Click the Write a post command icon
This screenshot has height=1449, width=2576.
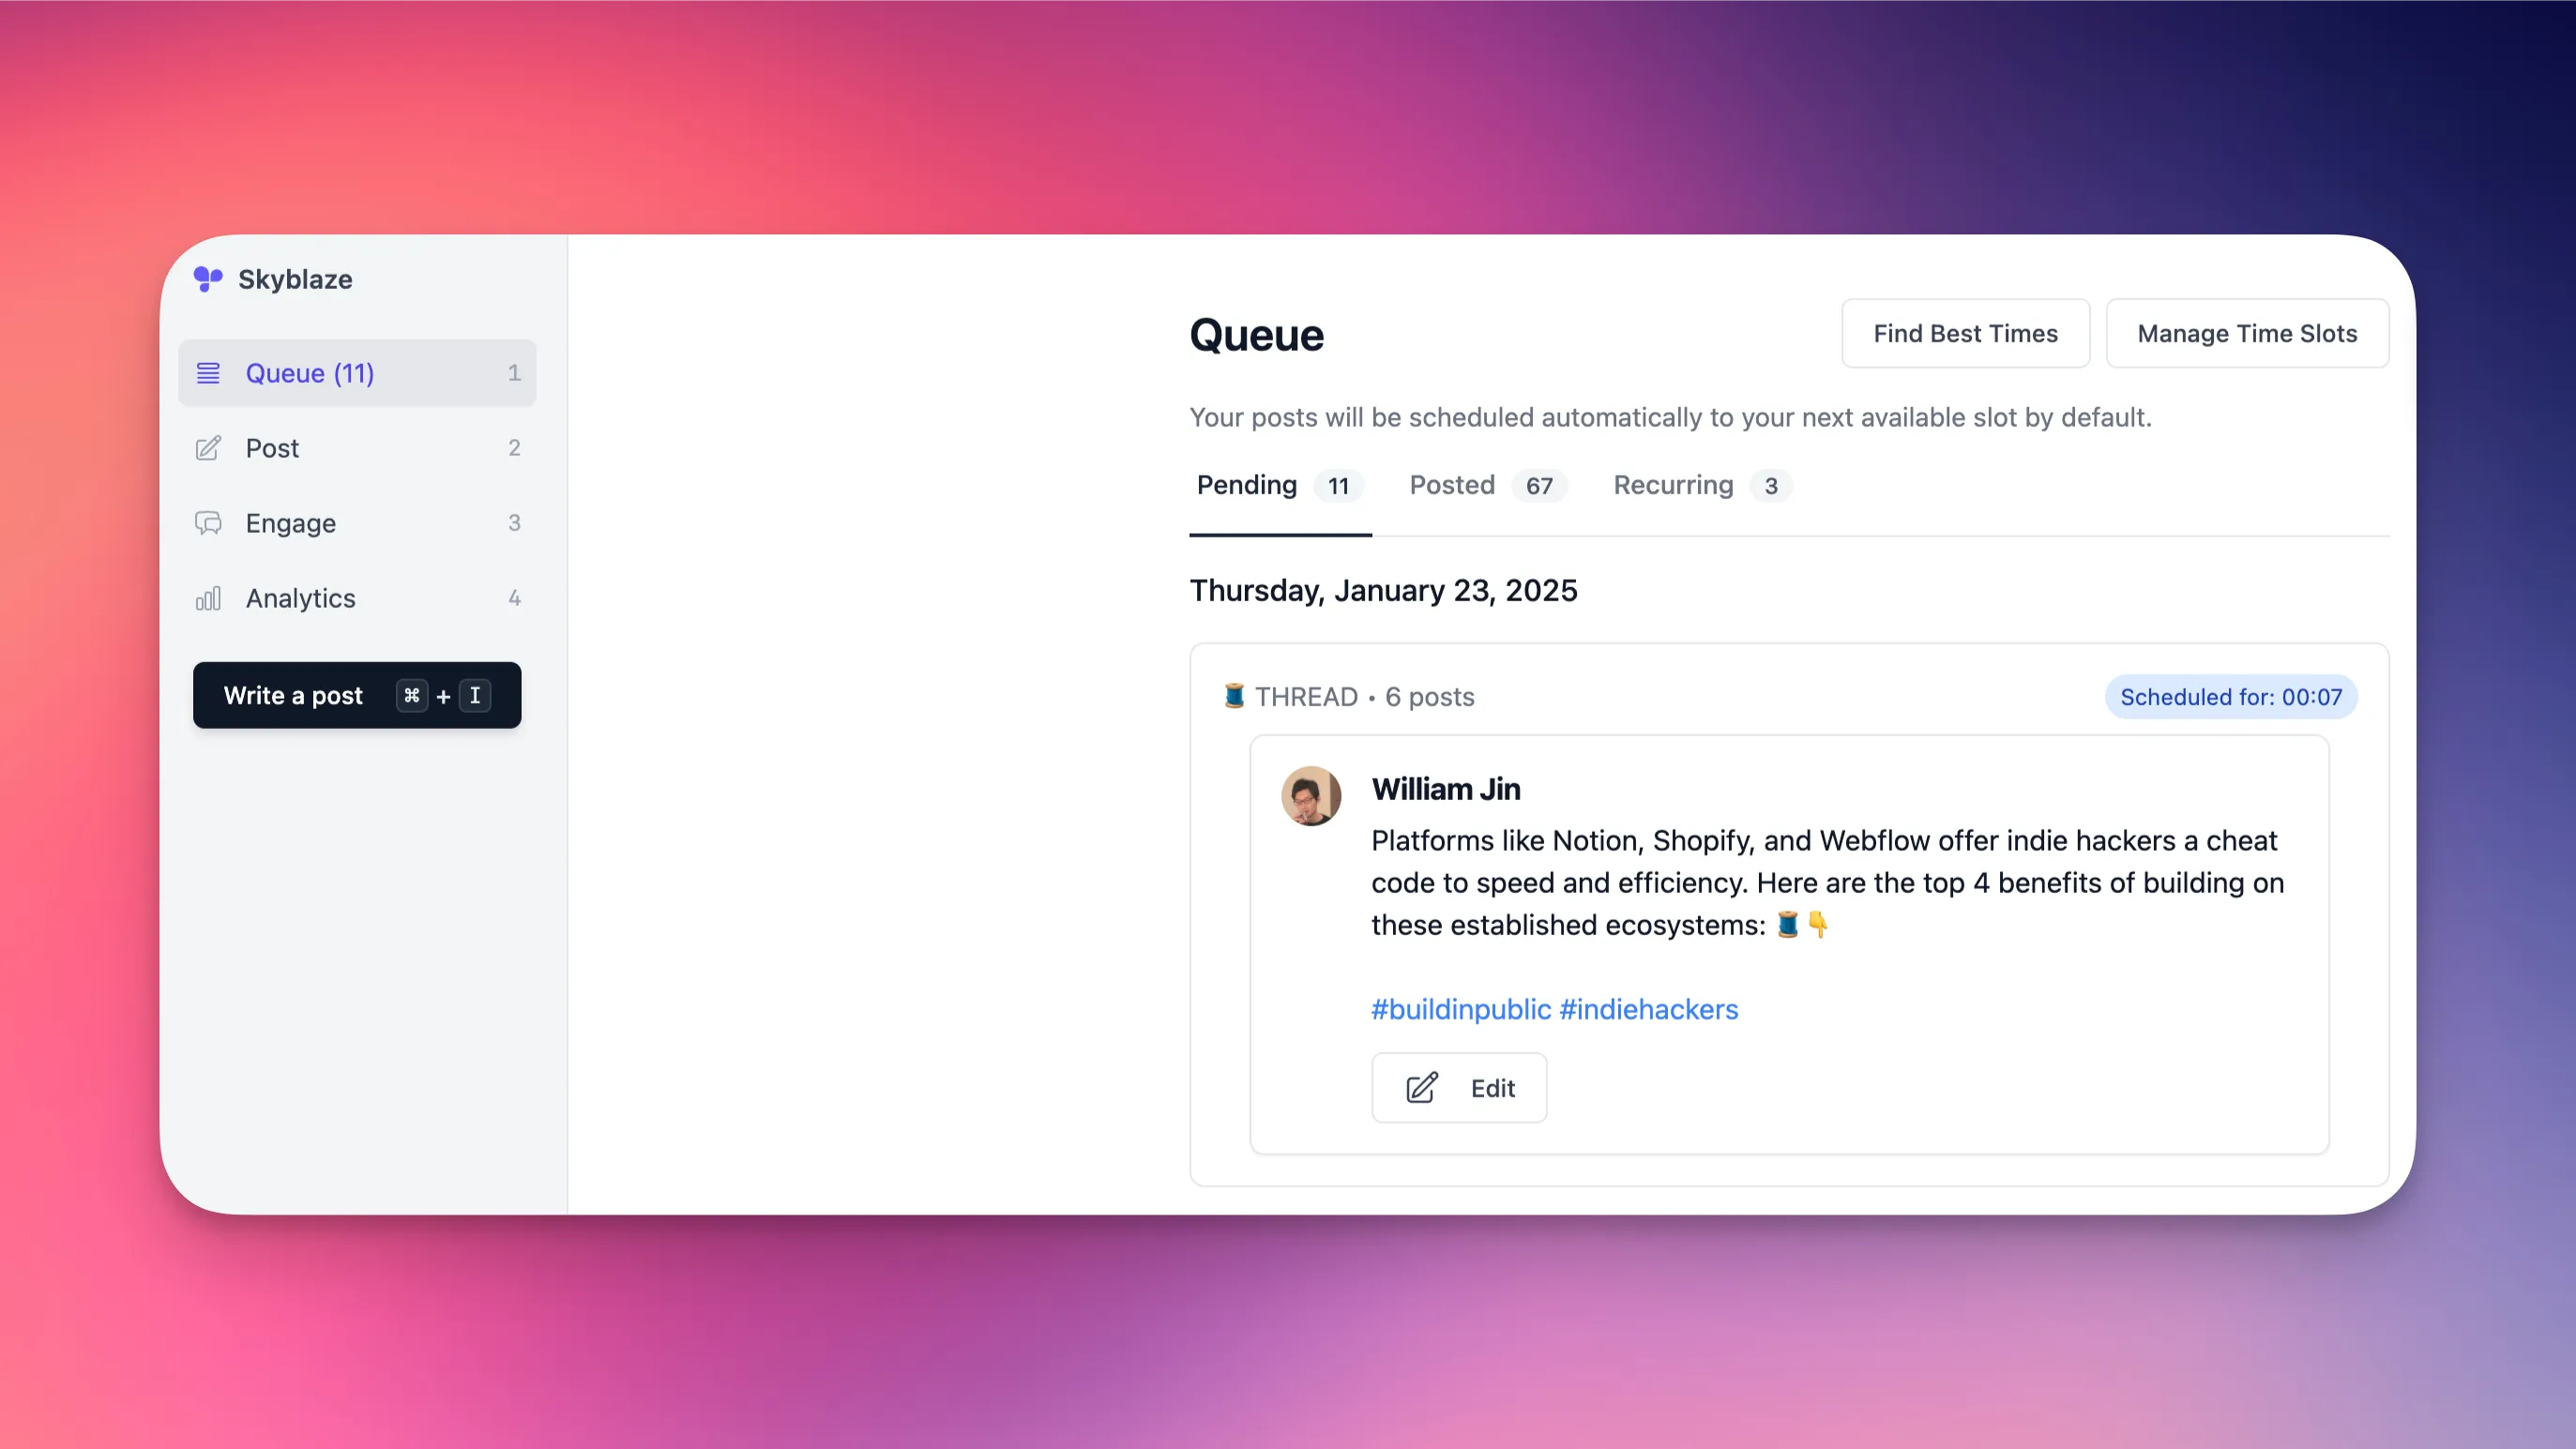[x=411, y=693]
